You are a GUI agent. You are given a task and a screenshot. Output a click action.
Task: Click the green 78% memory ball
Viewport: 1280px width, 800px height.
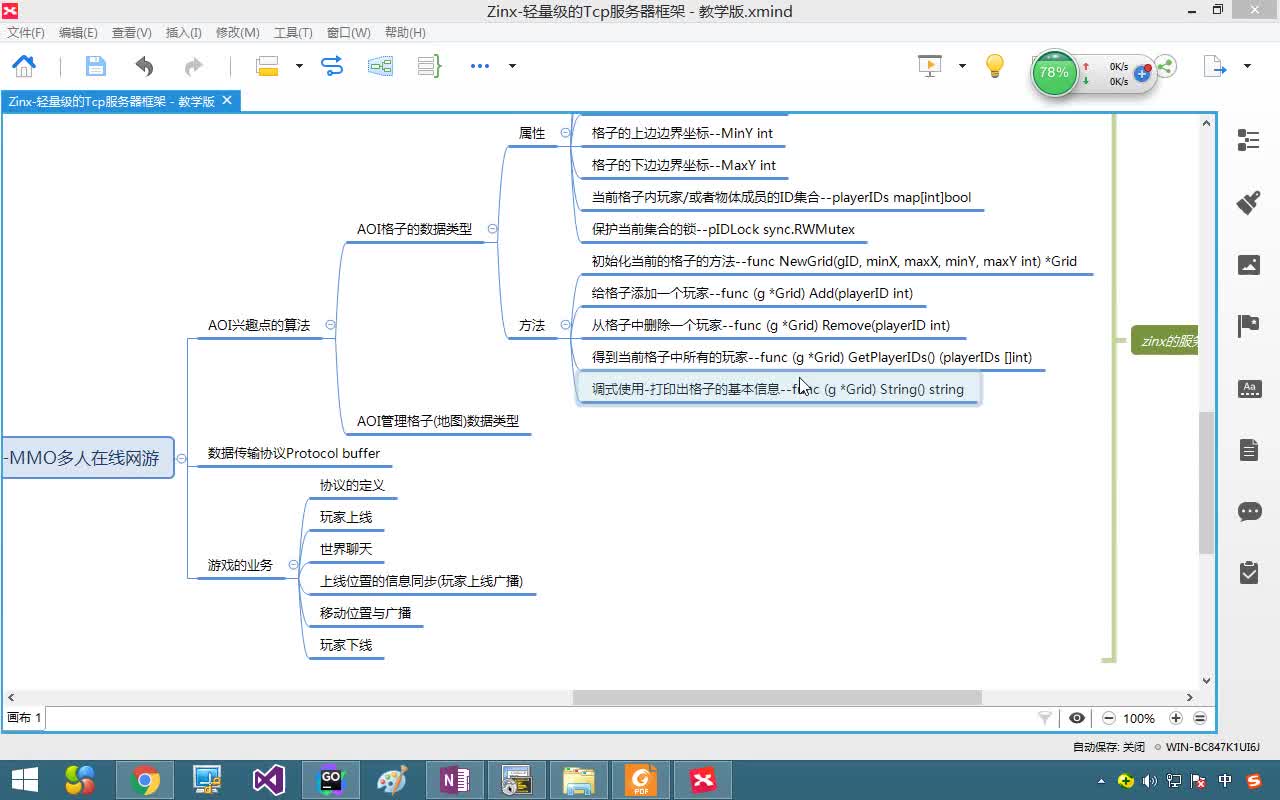1054,72
